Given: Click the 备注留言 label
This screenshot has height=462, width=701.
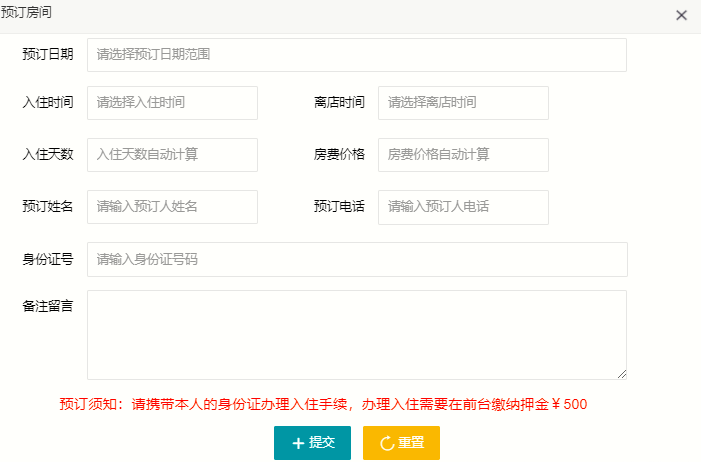Looking at the screenshot, I should tap(48, 306).
